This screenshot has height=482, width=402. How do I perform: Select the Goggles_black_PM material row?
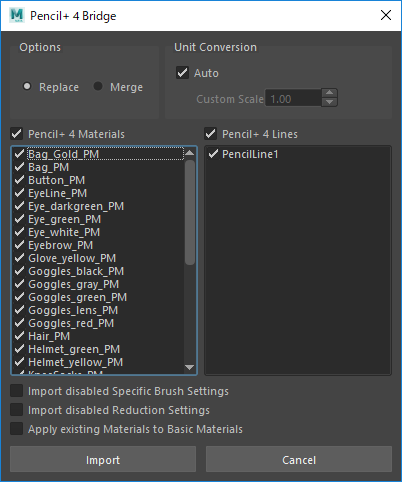coord(98,271)
